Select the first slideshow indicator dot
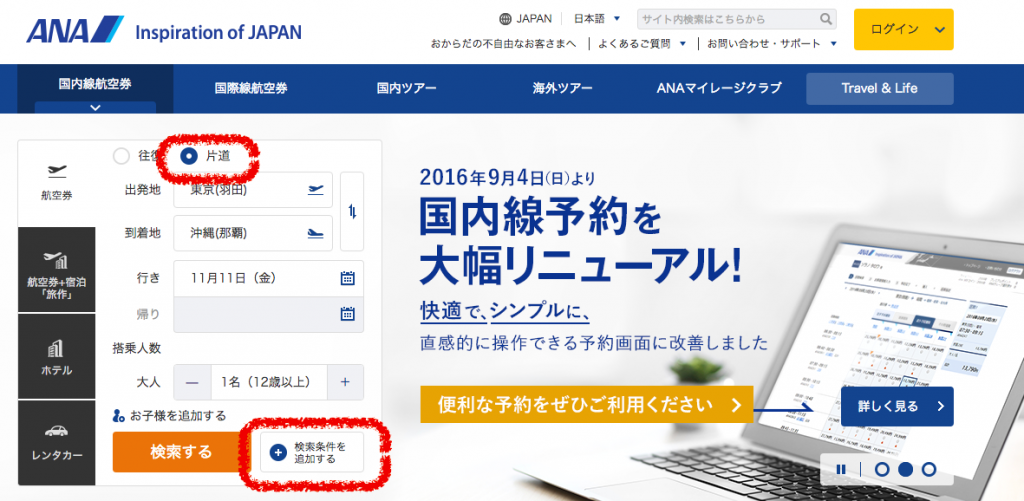 882,469
